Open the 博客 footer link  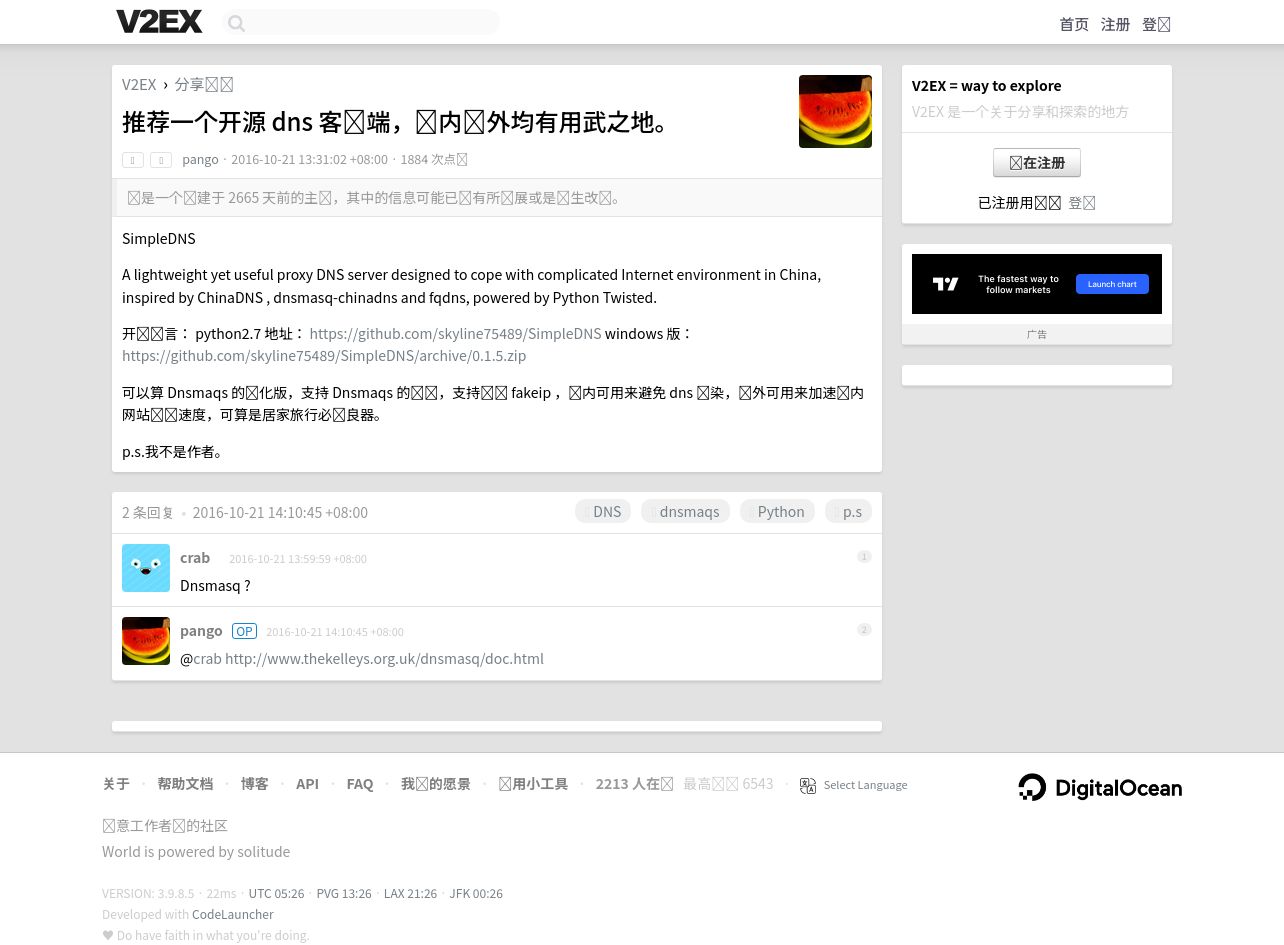[254, 784]
